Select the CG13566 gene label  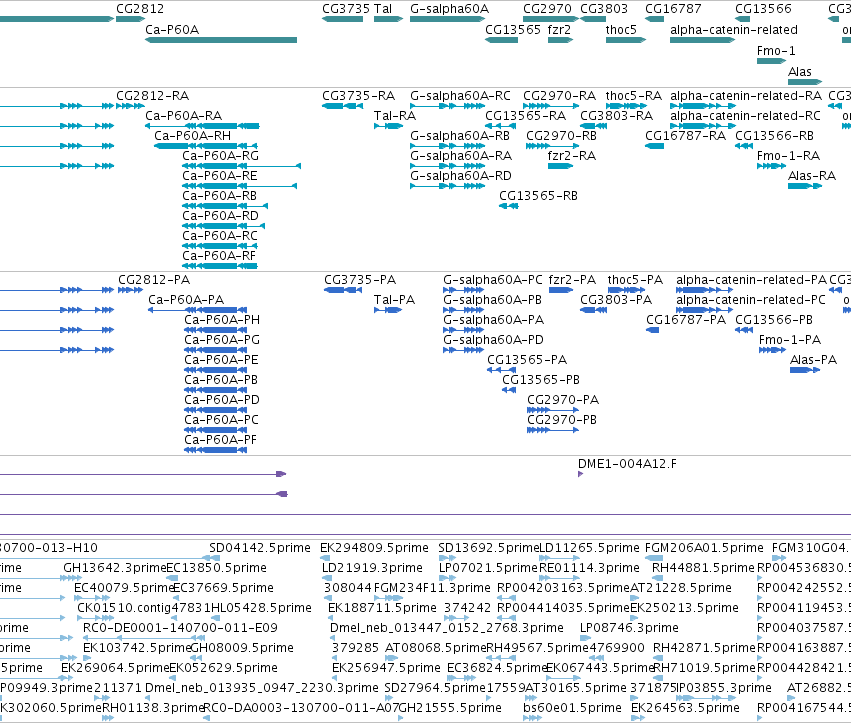tap(763, 9)
